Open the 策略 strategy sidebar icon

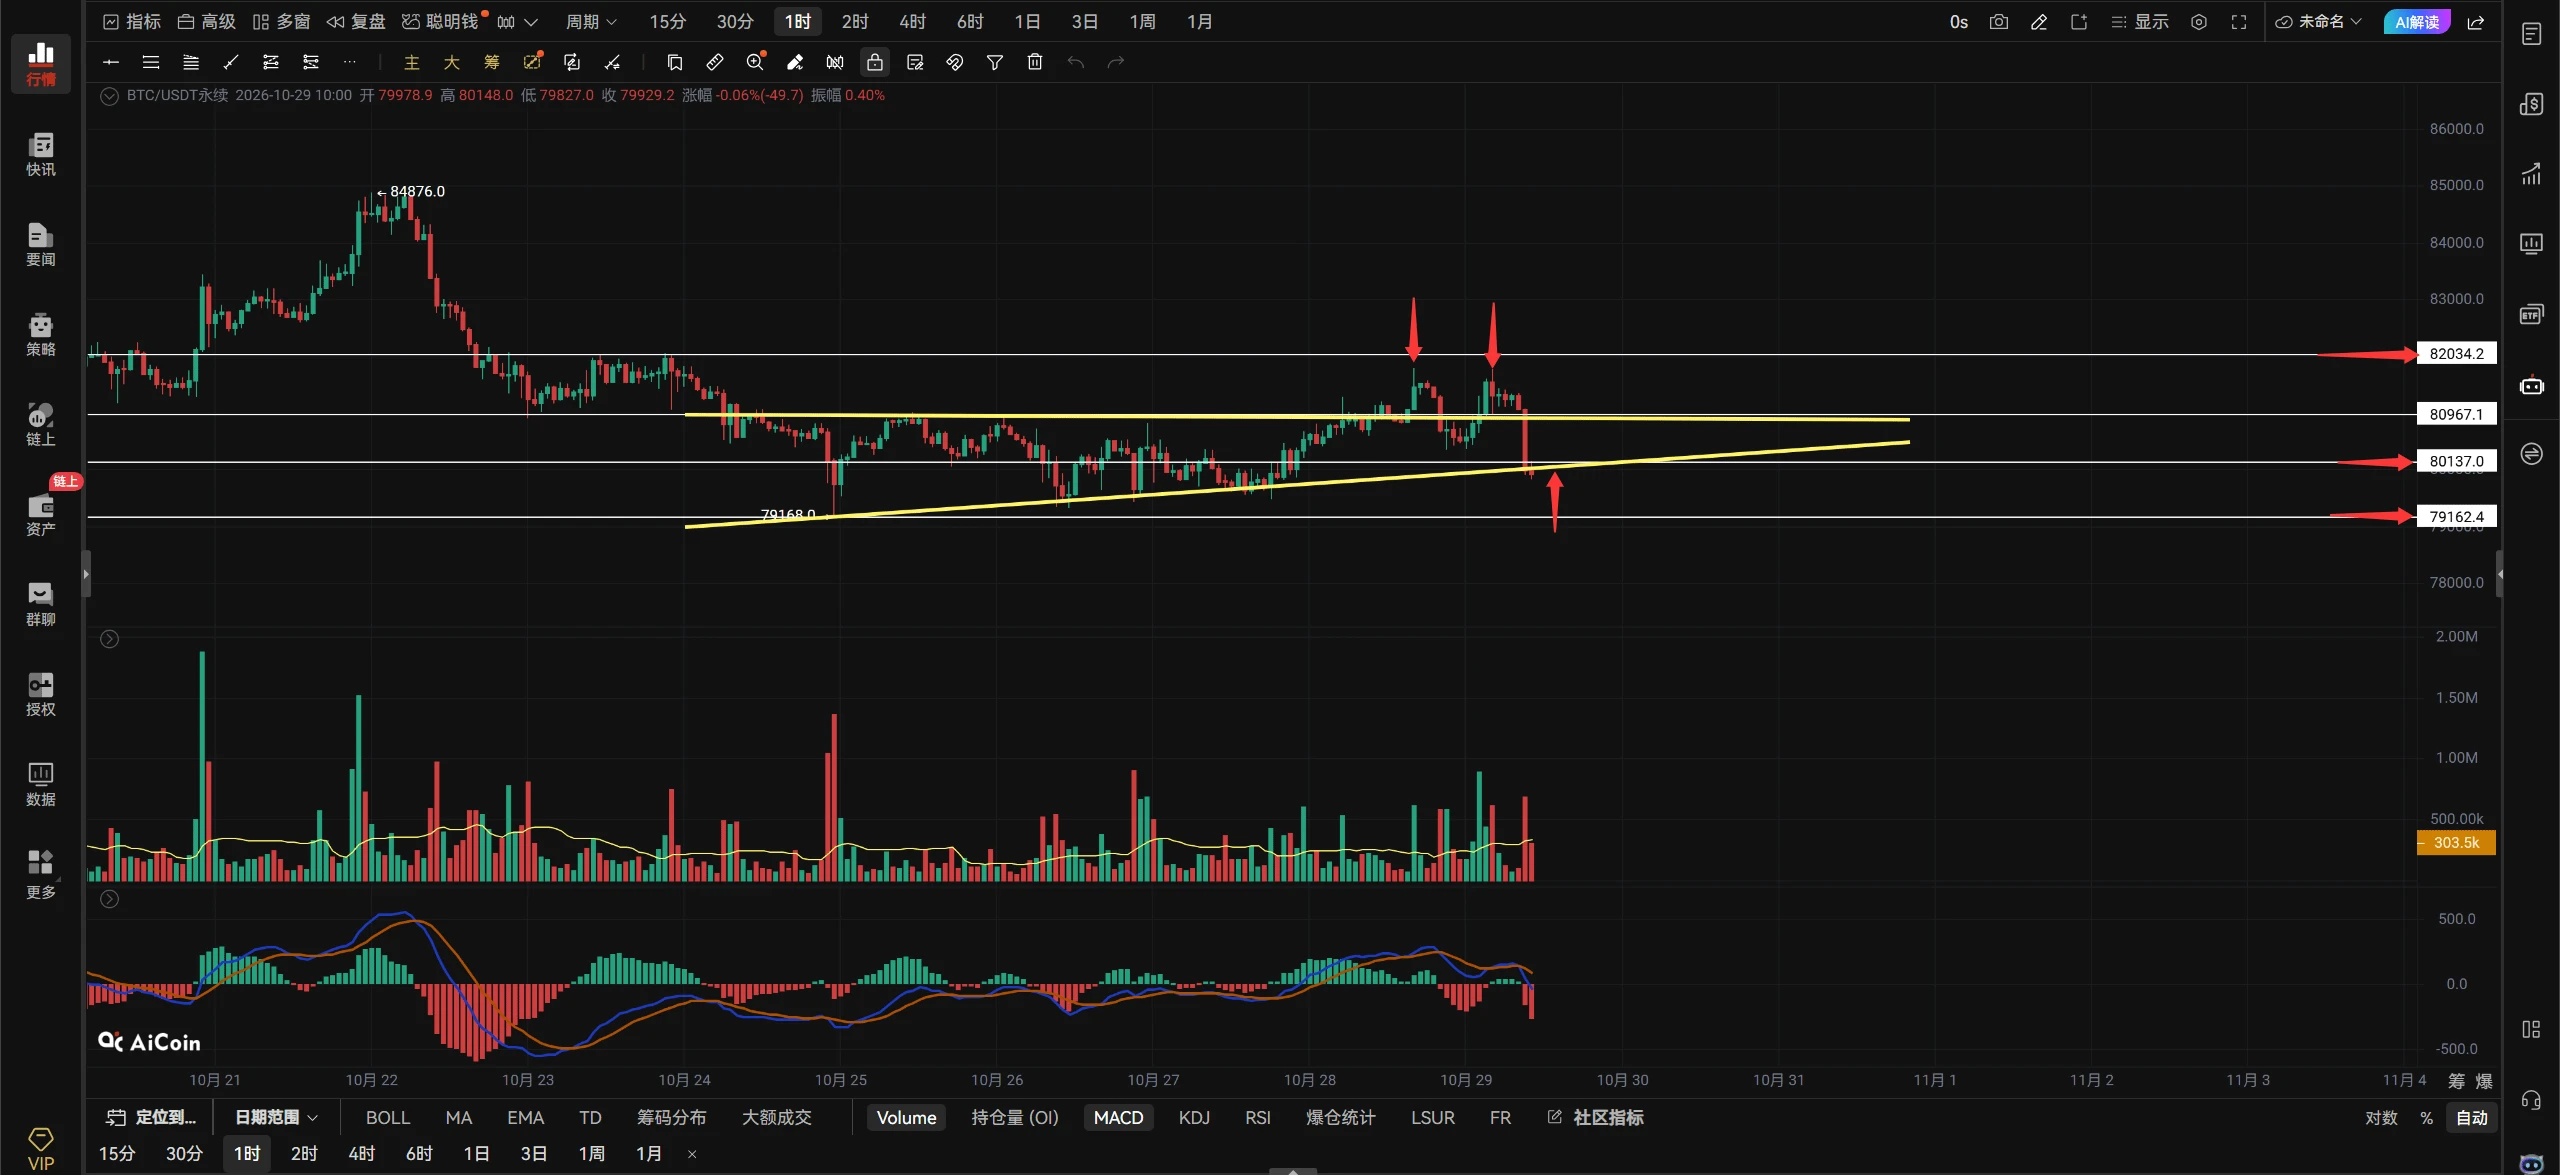40,334
